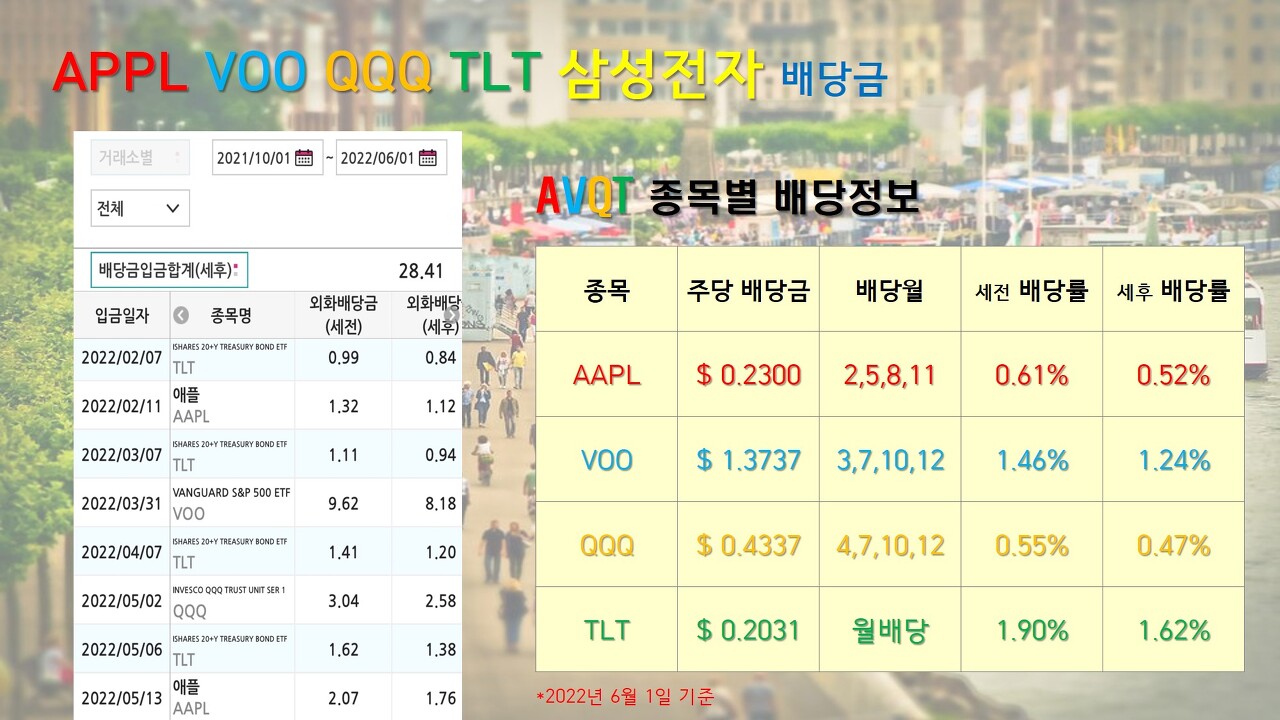Click AAPL dividend months 2,5,8,11
Viewport: 1280px width, 720px height.
coord(890,375)
